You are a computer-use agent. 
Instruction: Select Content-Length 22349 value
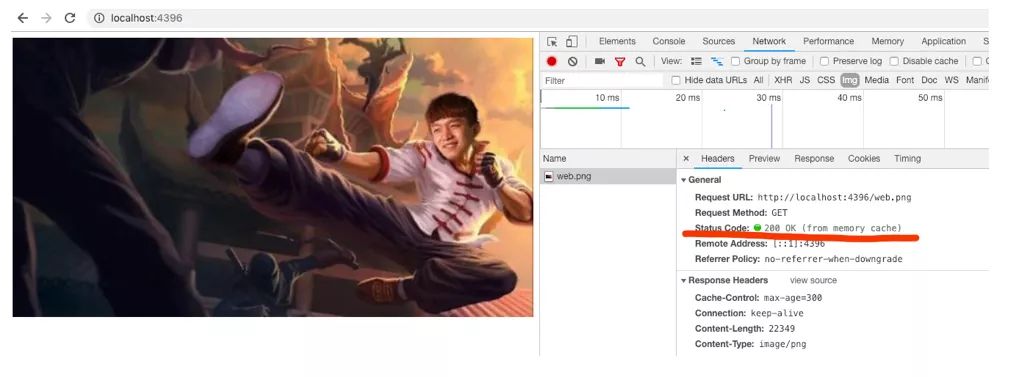(782, 328)
